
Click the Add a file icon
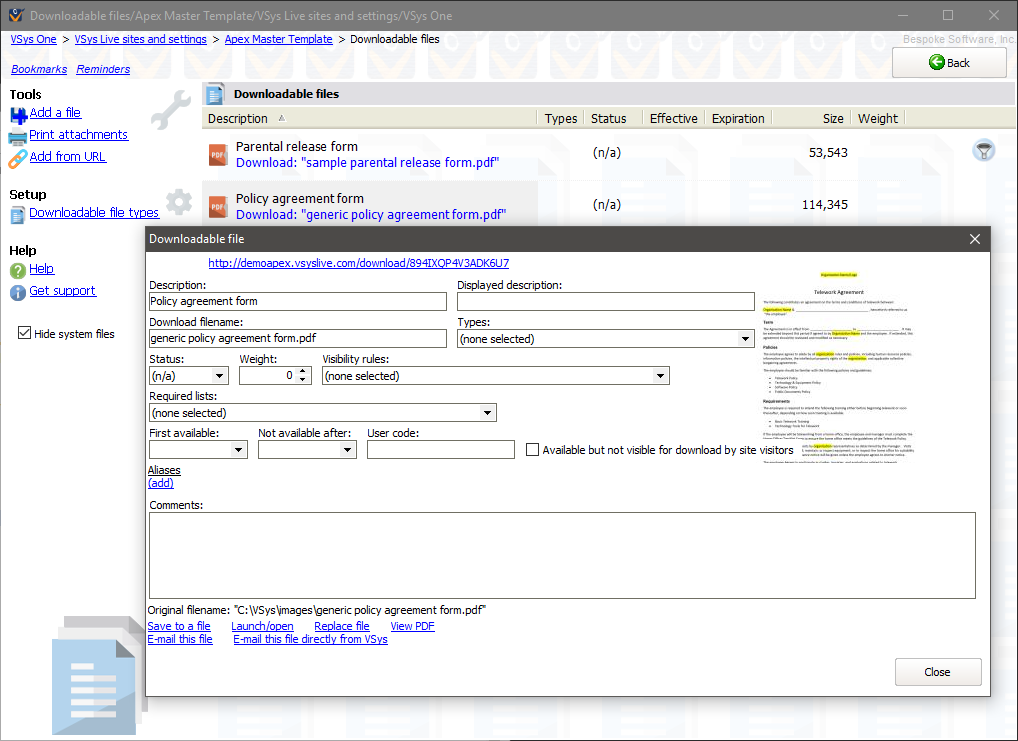coord(18,114)
